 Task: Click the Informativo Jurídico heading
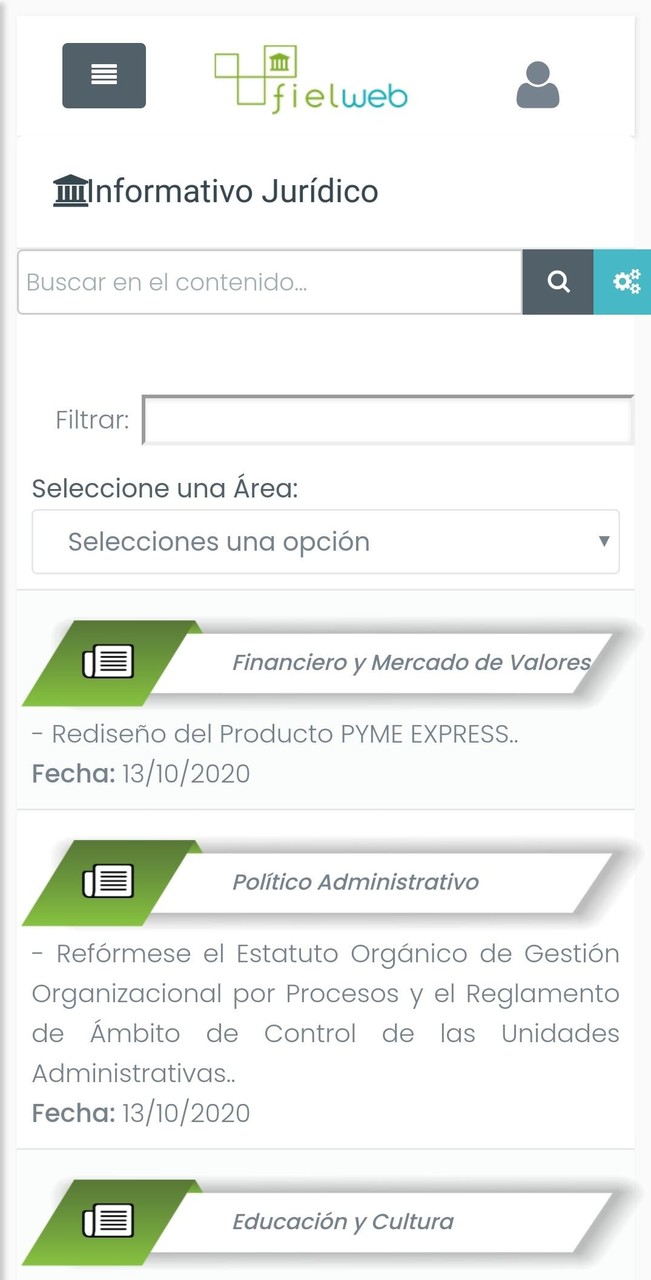pos(234,190)
